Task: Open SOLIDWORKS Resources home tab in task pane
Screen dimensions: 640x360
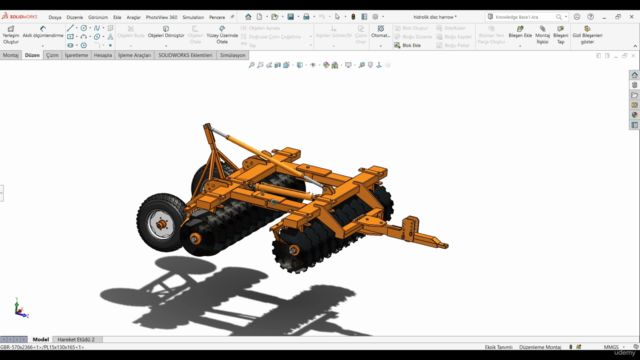Action: point(634,75)
